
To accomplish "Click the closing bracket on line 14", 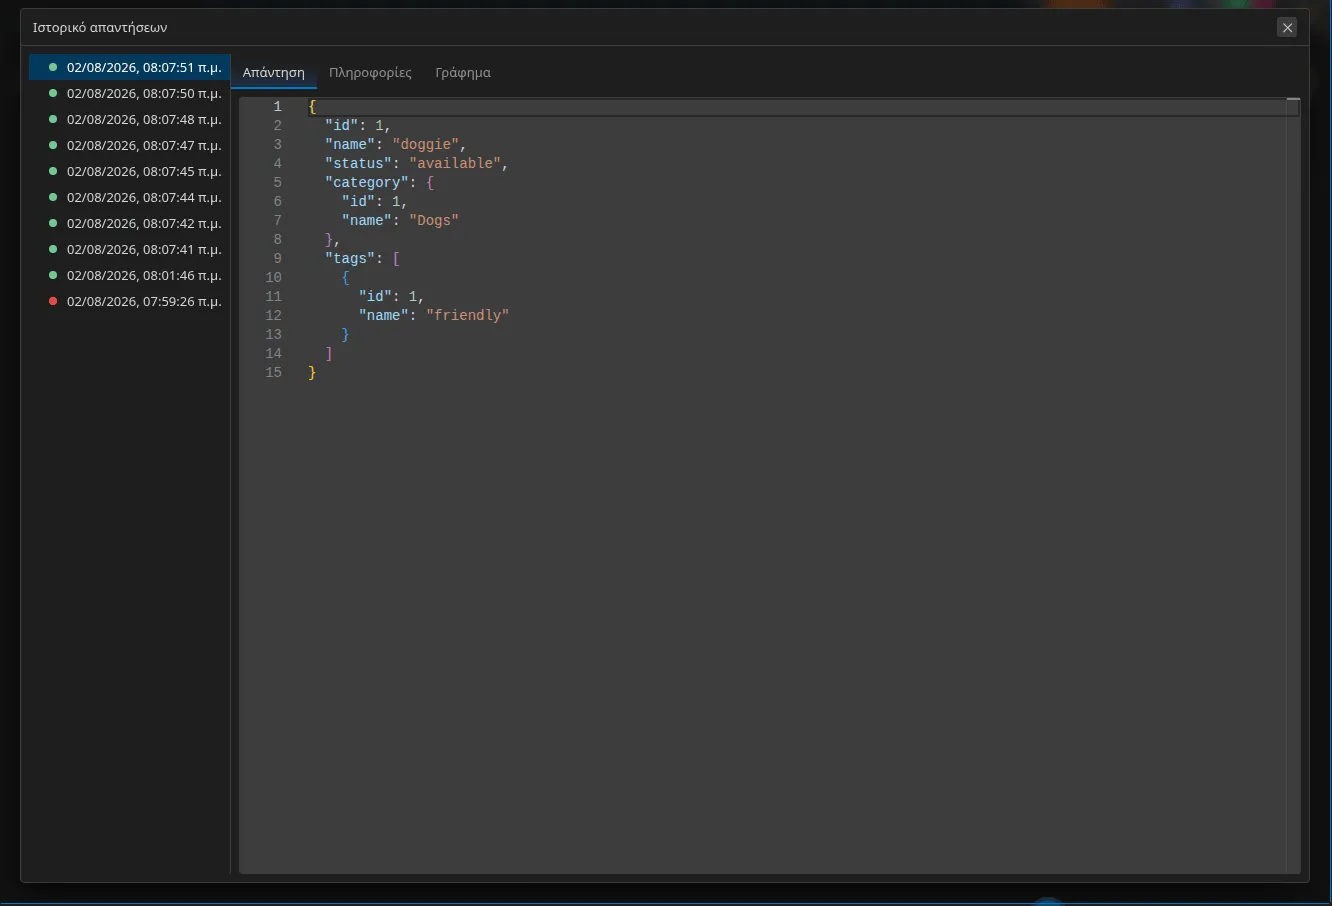I will click(329, 353).
